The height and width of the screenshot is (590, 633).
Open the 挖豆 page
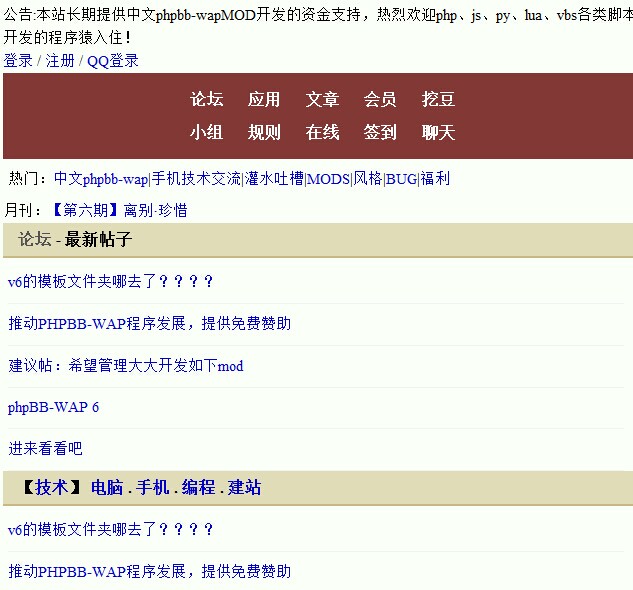[438, 99]
